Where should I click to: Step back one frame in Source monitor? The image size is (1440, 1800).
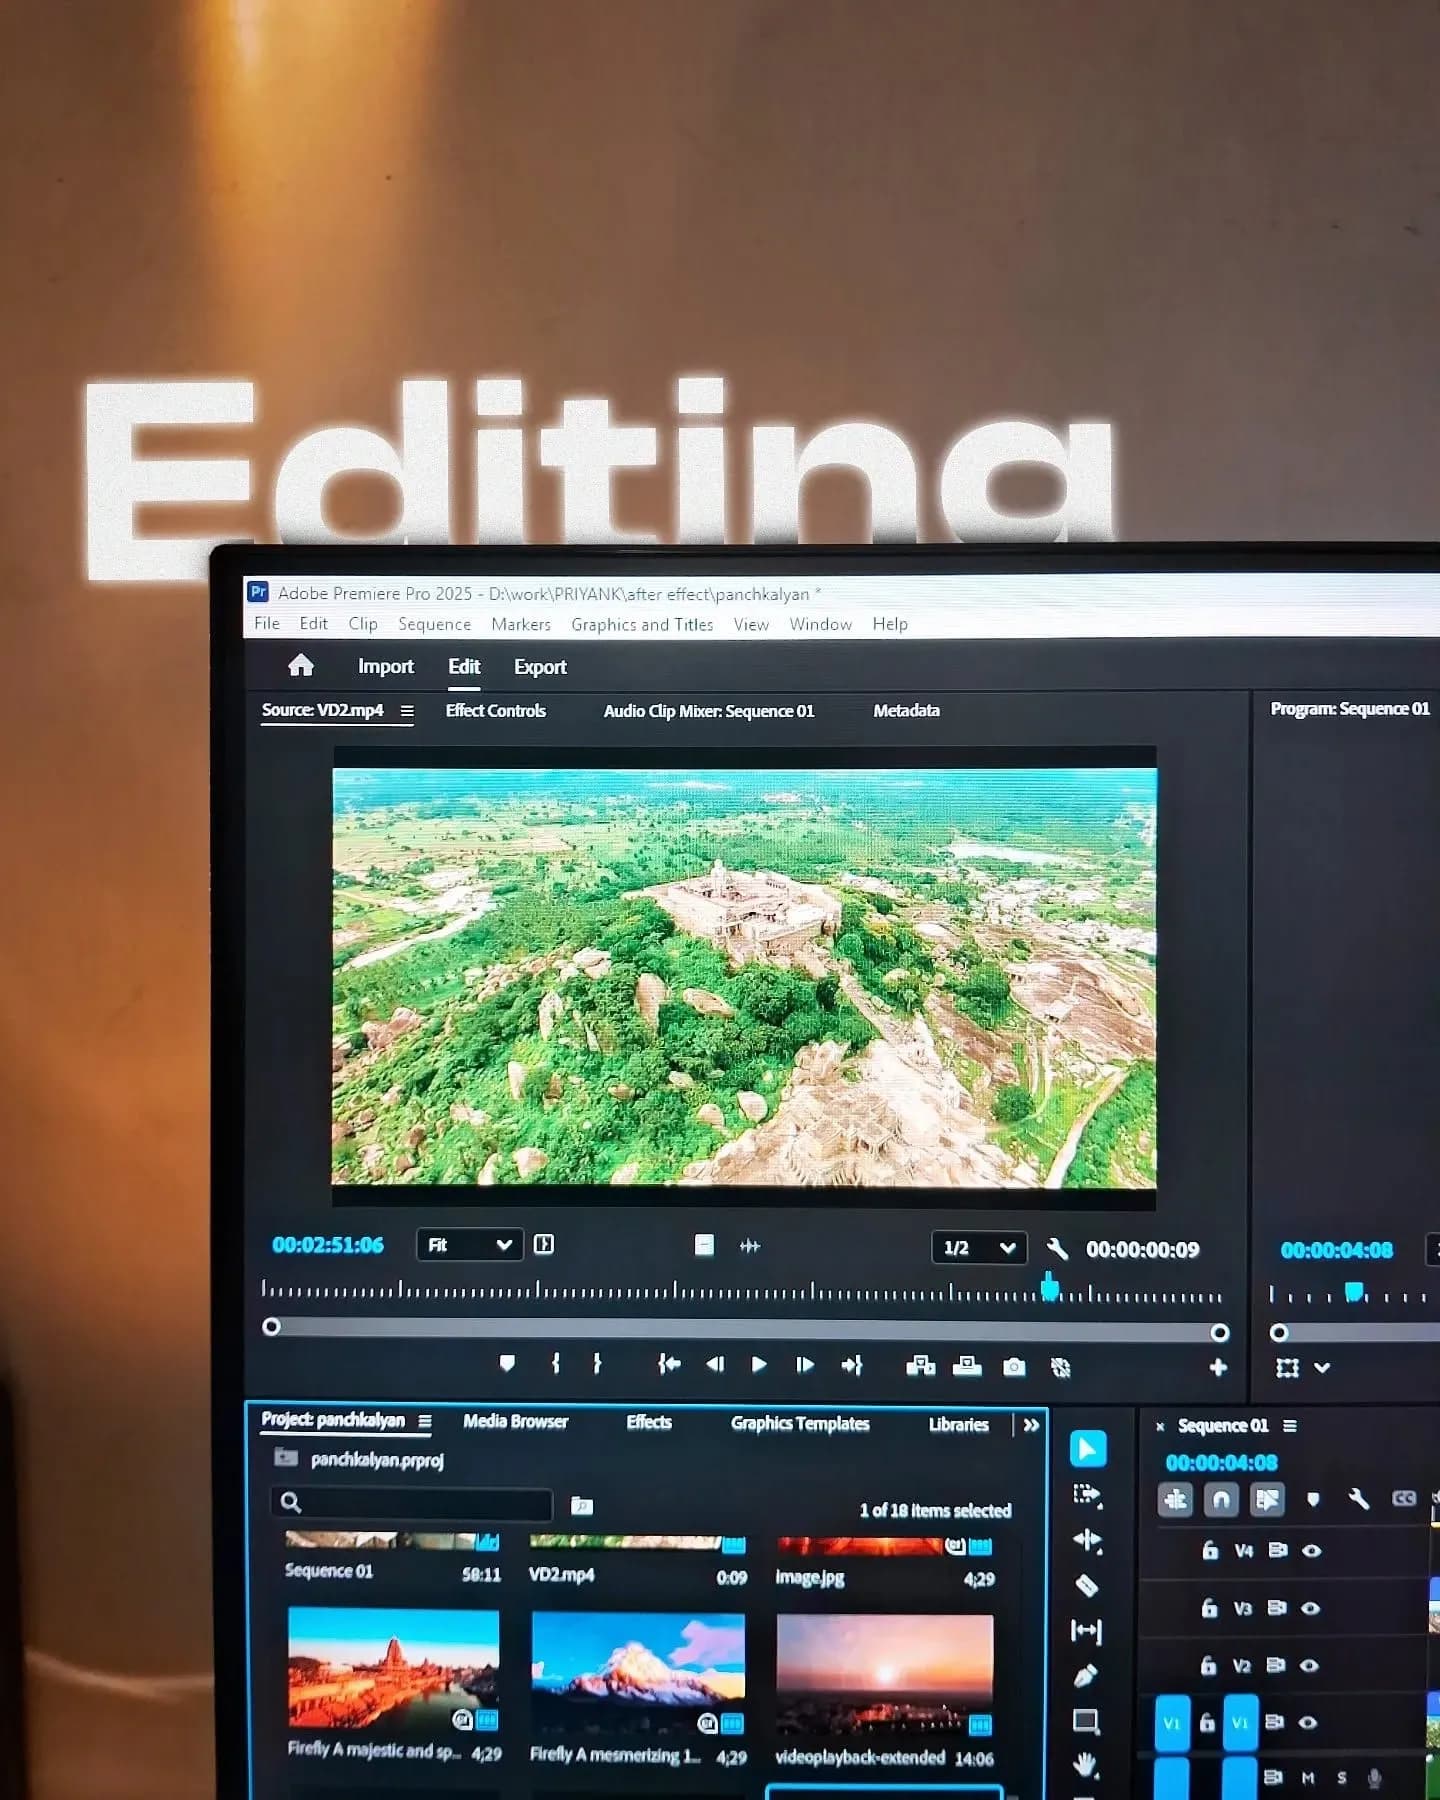coord(715,1364)
